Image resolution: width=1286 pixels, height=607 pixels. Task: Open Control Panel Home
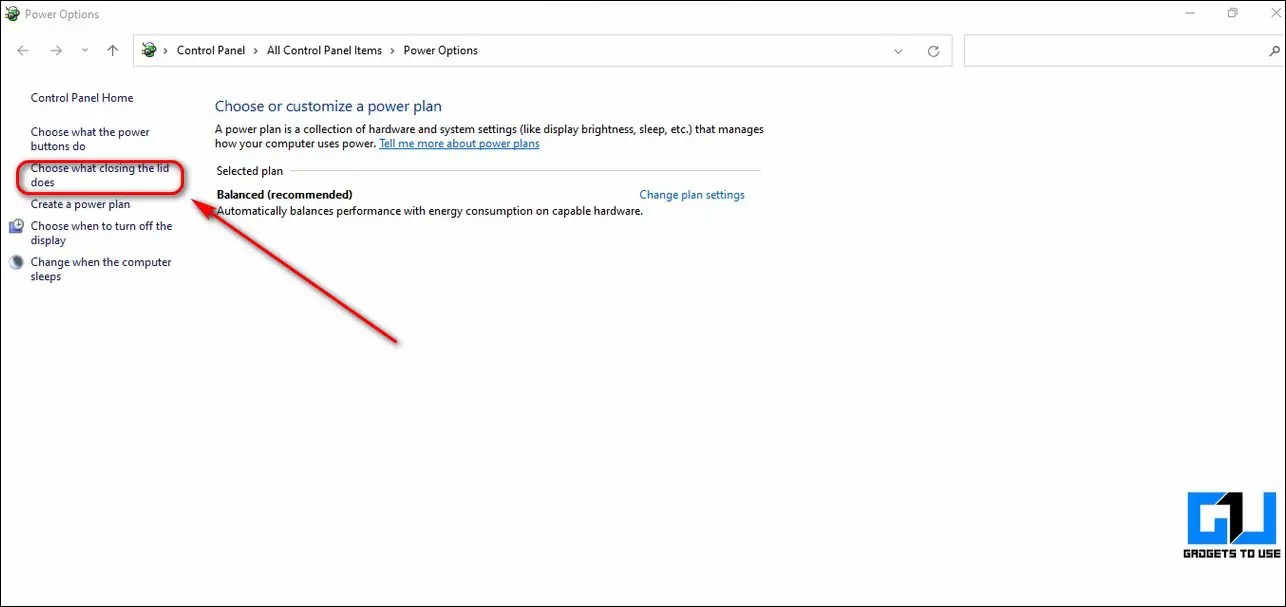(82, 98)
